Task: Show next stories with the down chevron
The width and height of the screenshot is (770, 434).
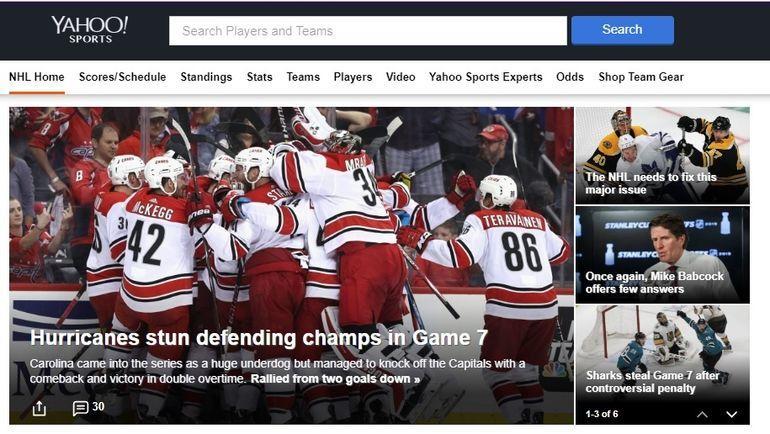Action: [x=731, y=414]
